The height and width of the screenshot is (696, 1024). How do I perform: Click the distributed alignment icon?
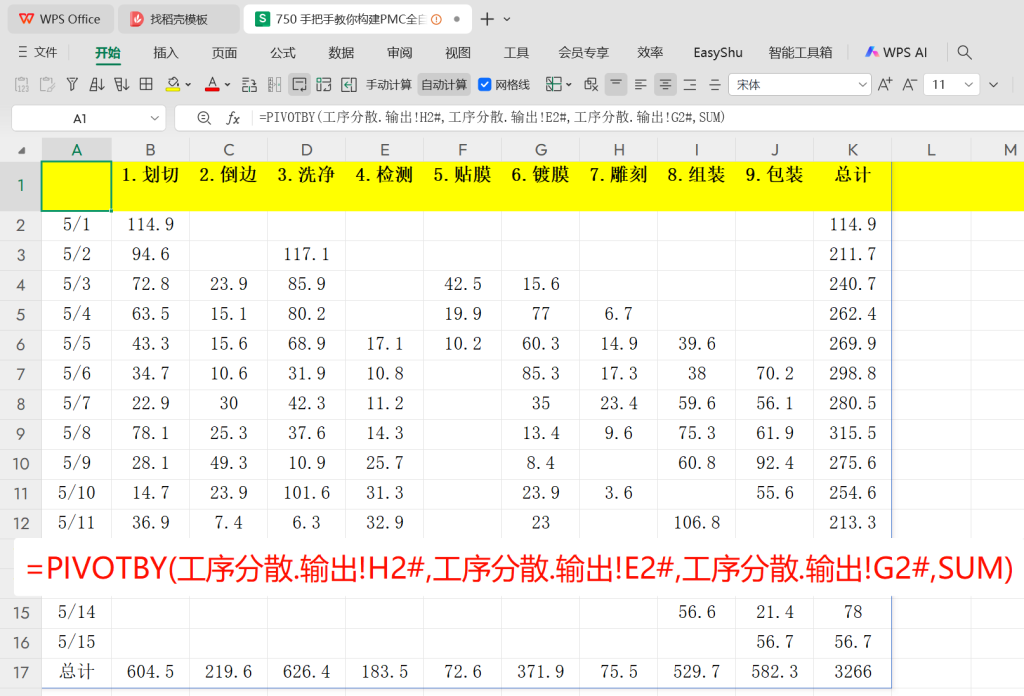pos(714,85)
